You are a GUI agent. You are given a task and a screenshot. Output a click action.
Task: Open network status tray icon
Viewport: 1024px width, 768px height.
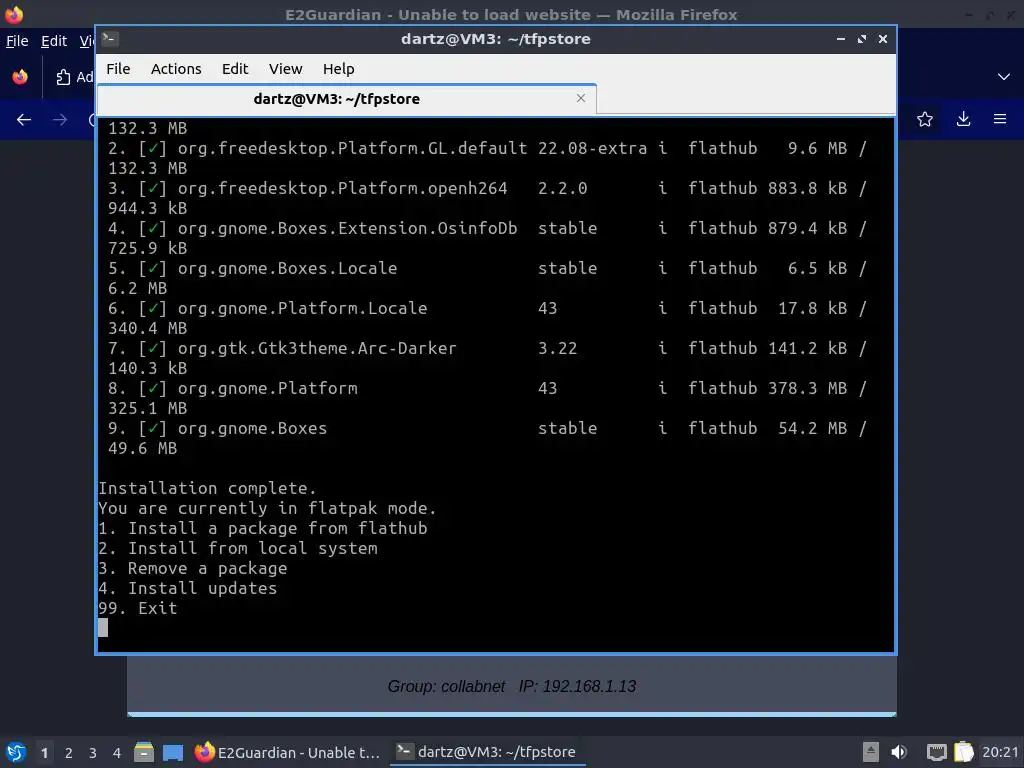[936, 752]
